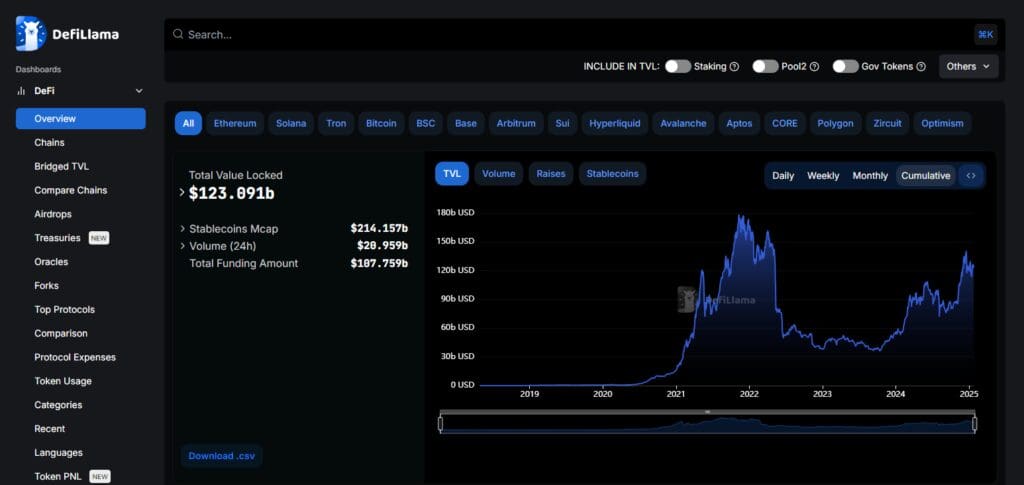1024x485 pixels.
Task: Click the ⌘K shortcut badge
Action: tap(985, 35)
